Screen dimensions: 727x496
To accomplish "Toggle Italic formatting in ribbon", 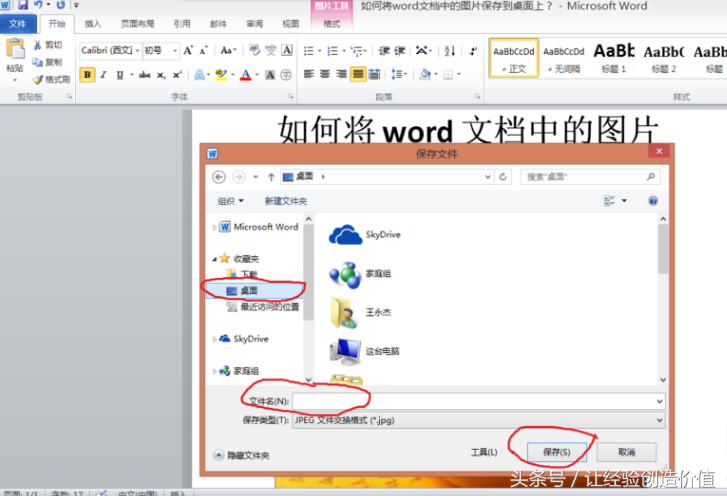I will 103,75.
